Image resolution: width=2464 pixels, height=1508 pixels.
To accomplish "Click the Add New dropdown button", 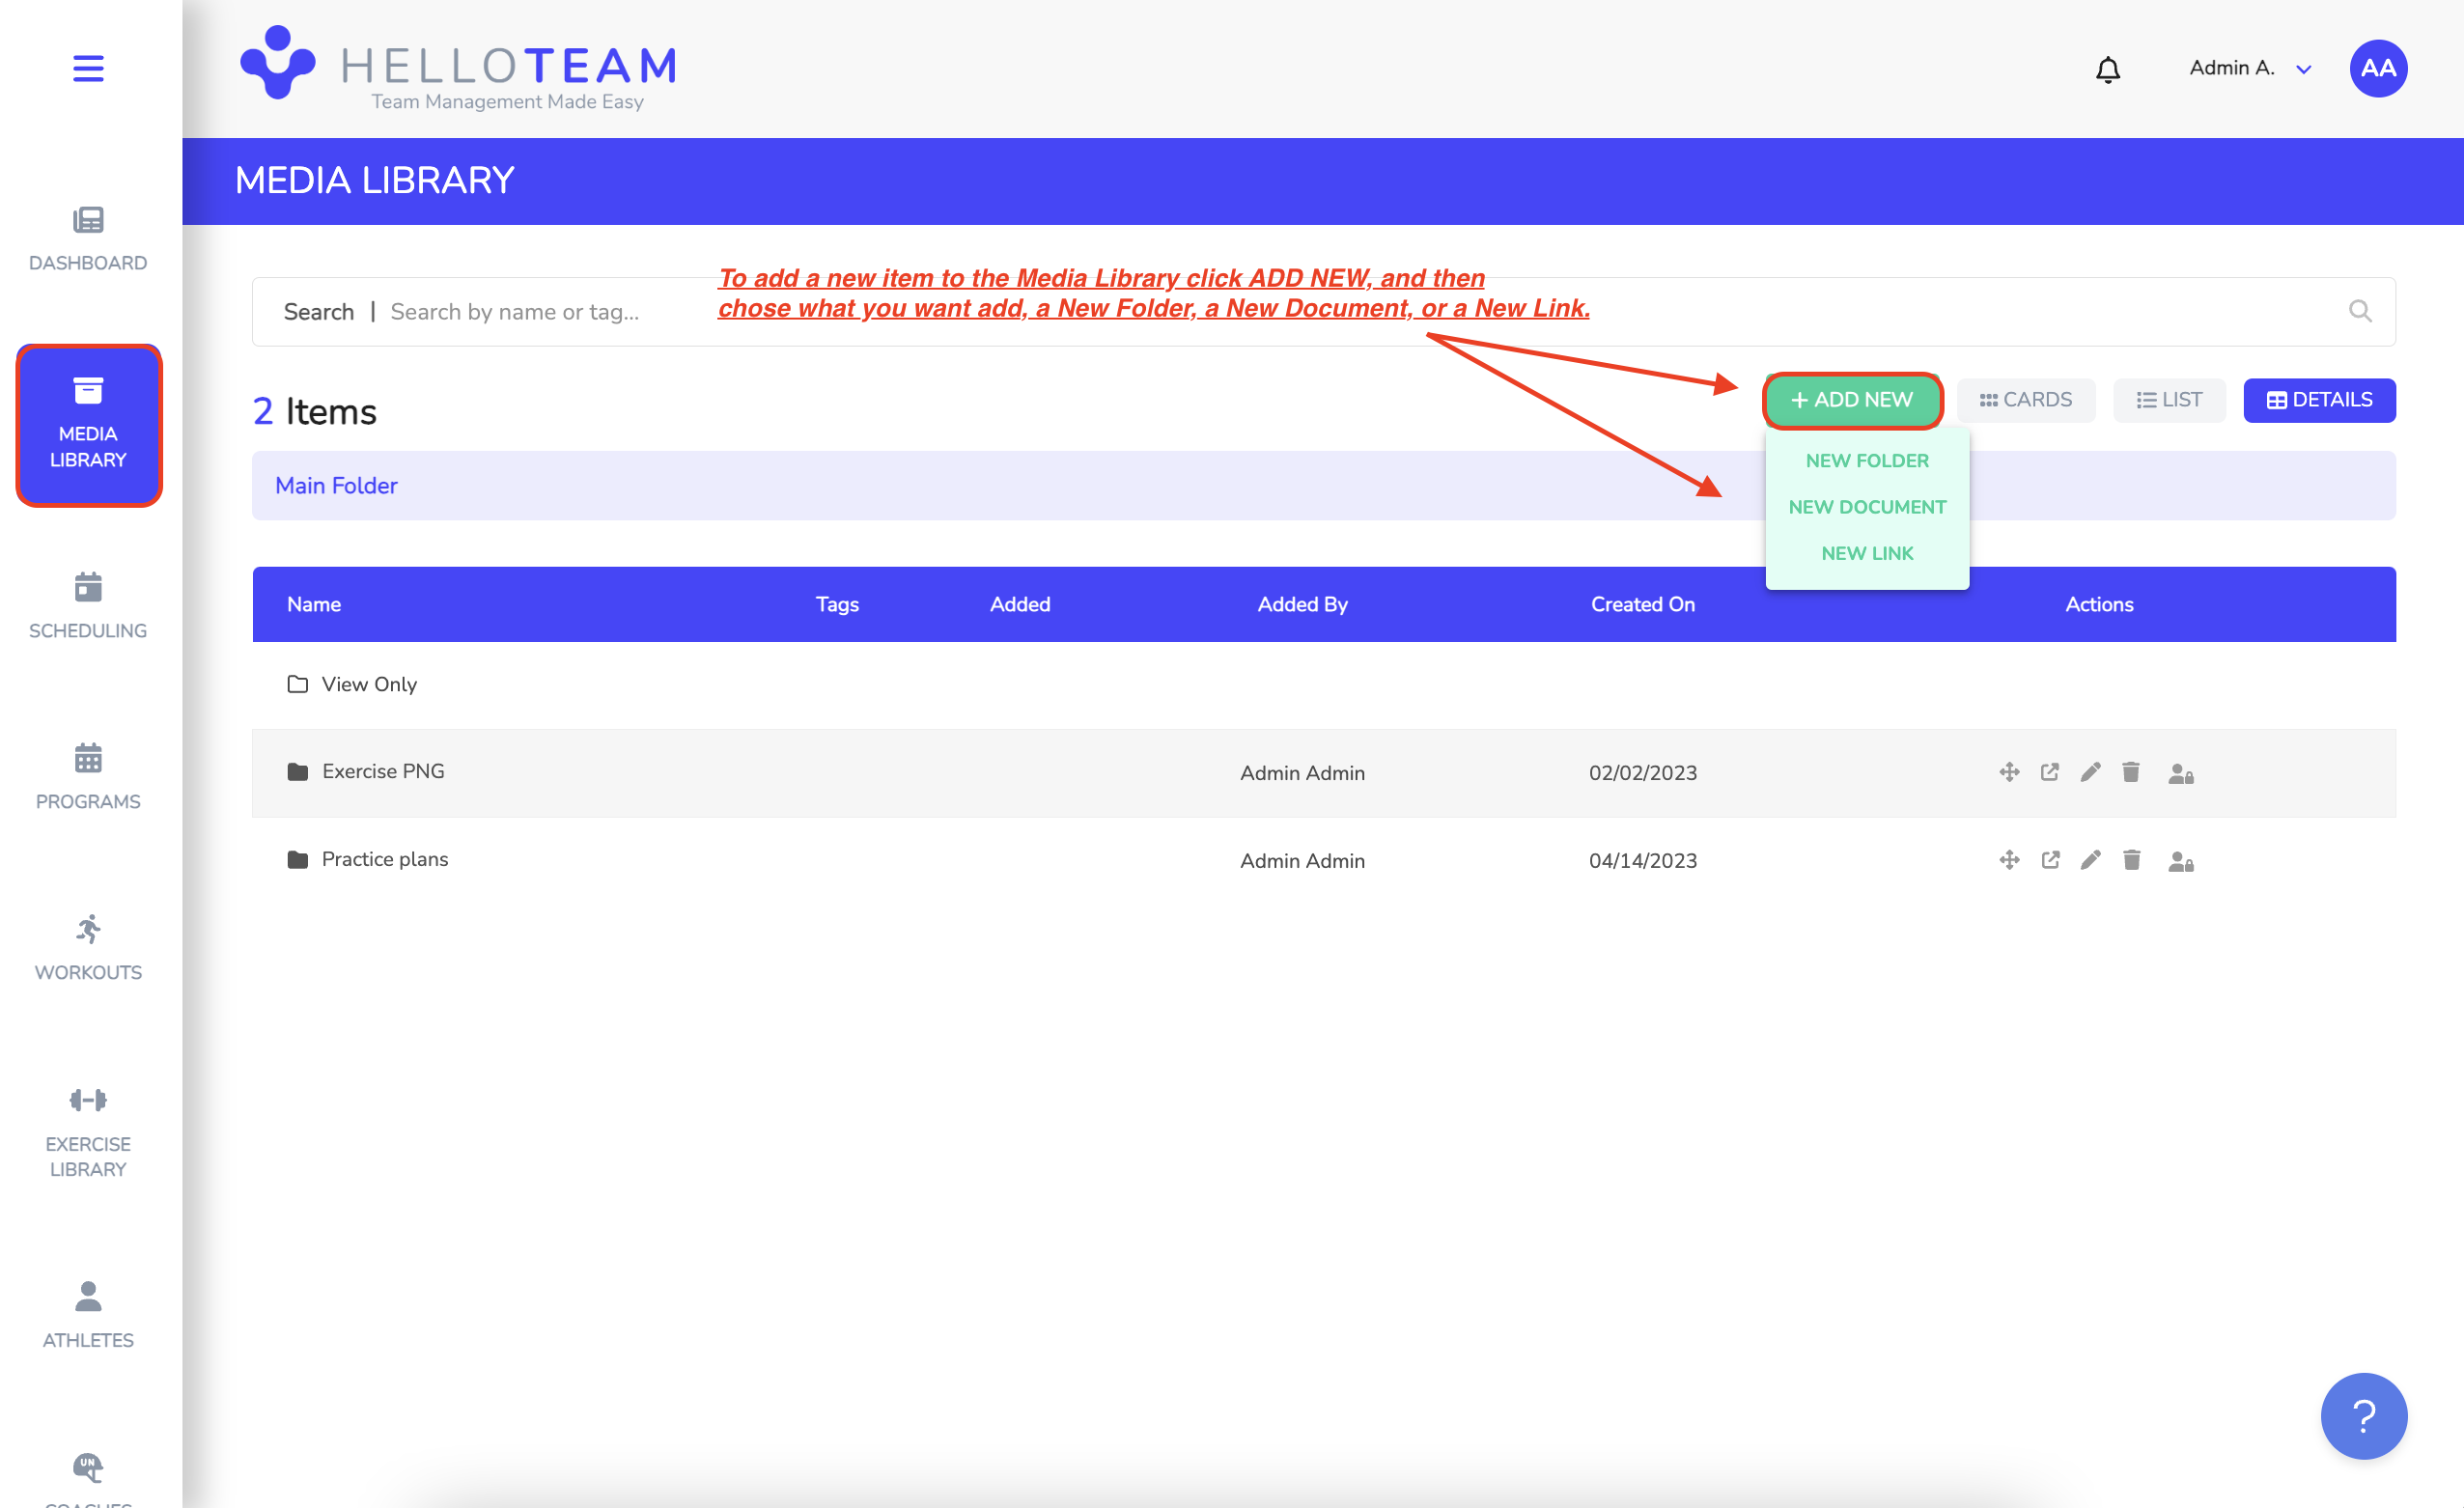I will pyautogui.click(x=1851, y=400).
